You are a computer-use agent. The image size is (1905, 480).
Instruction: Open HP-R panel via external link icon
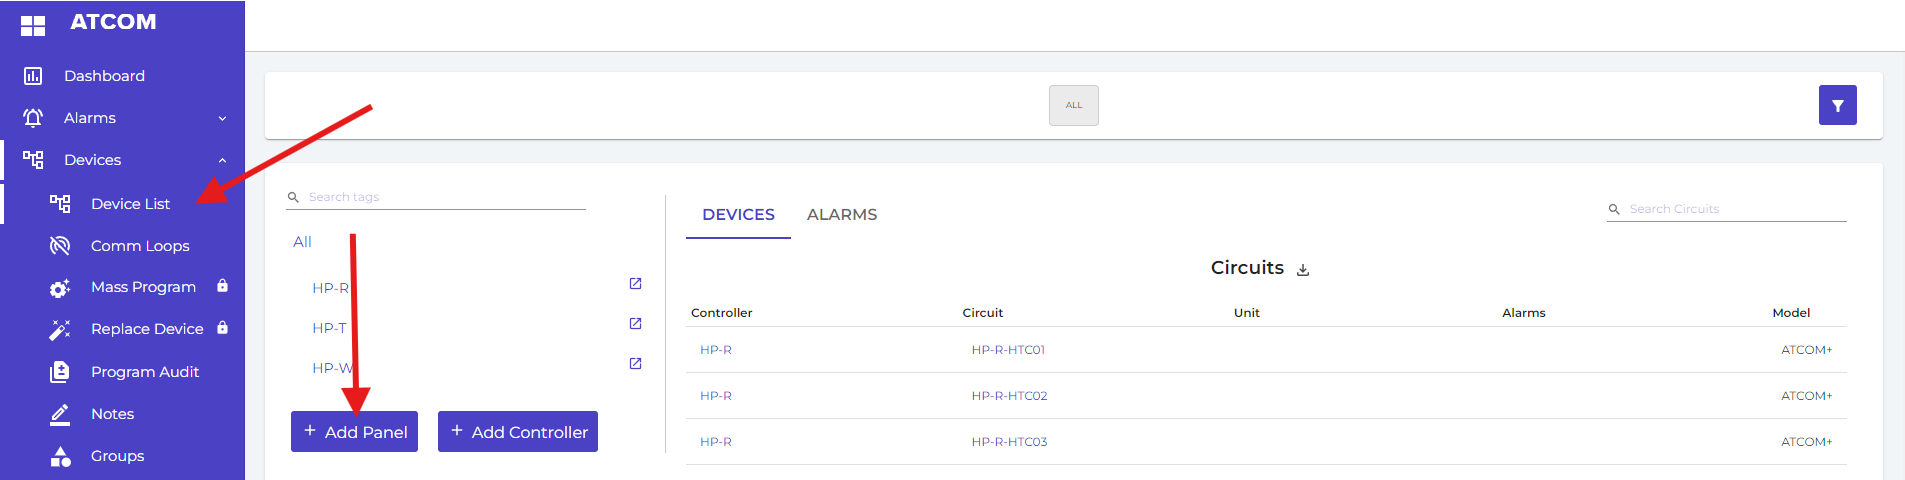(x=635, y=284)
